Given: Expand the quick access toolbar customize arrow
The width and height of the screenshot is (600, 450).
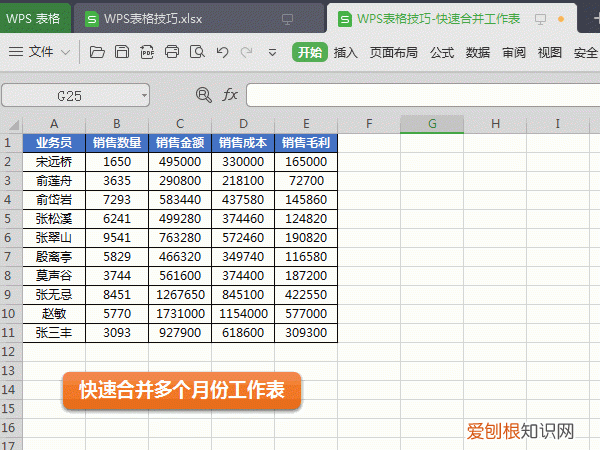Looking at the screenshot, I should (272, 52).
